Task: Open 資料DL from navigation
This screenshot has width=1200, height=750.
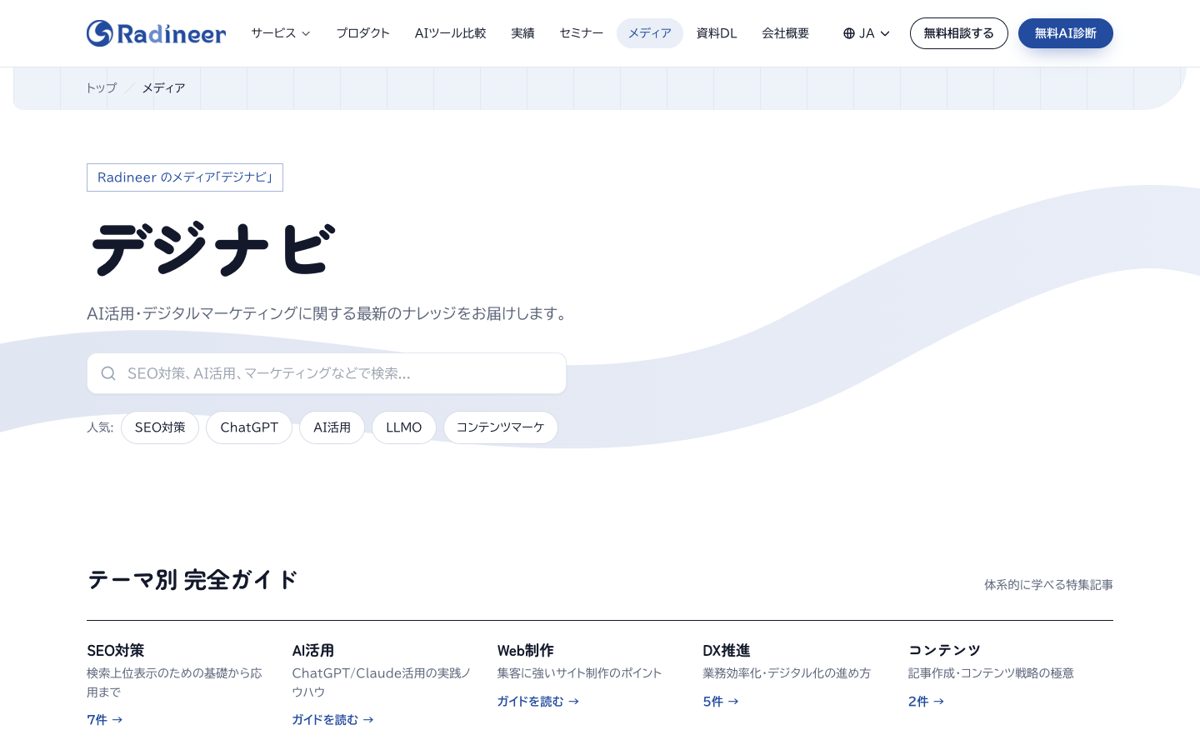Action: (x=717, y=33)
